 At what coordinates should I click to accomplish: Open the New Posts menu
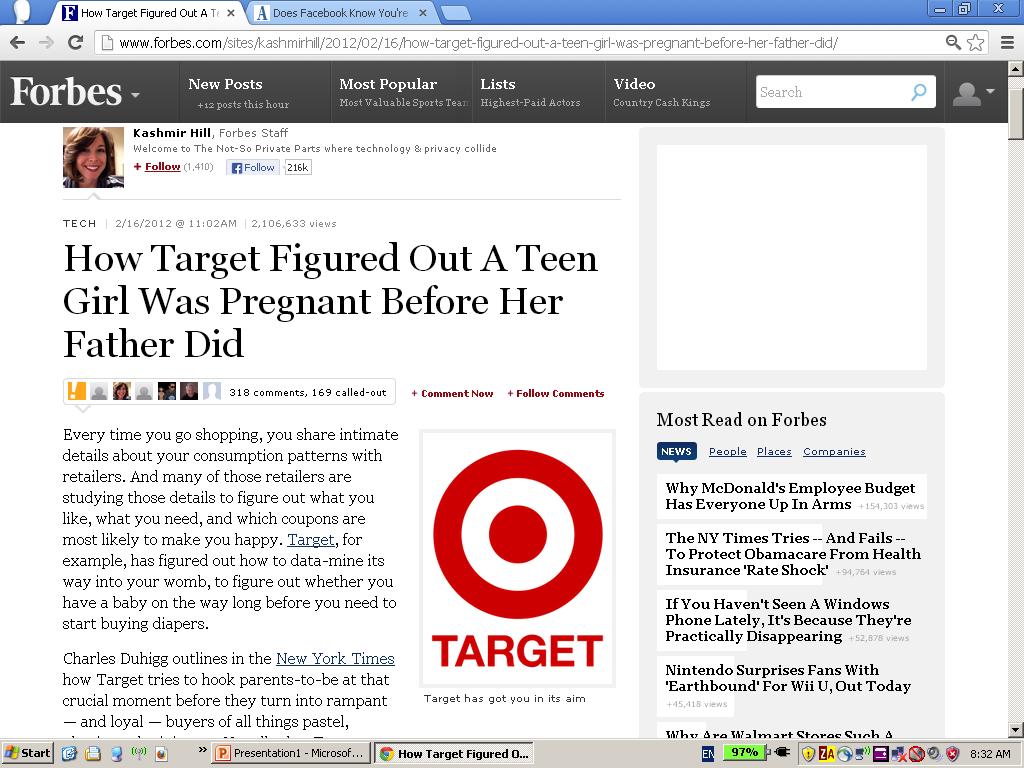click(225, 84)
